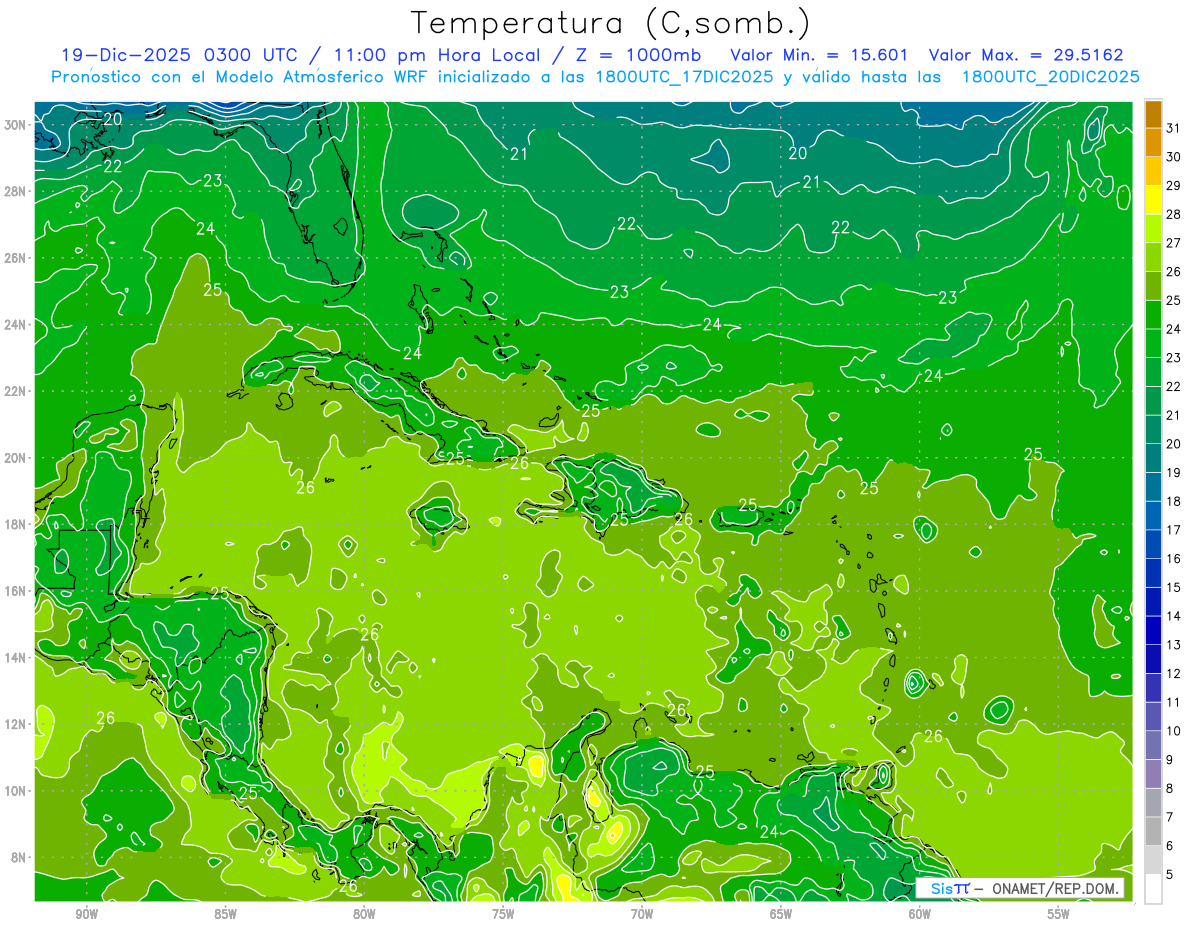The width and height of the screenshot is (1200, 927).
Task: Click the longitude axis label "55W"
Action: tap(1059, 915)
